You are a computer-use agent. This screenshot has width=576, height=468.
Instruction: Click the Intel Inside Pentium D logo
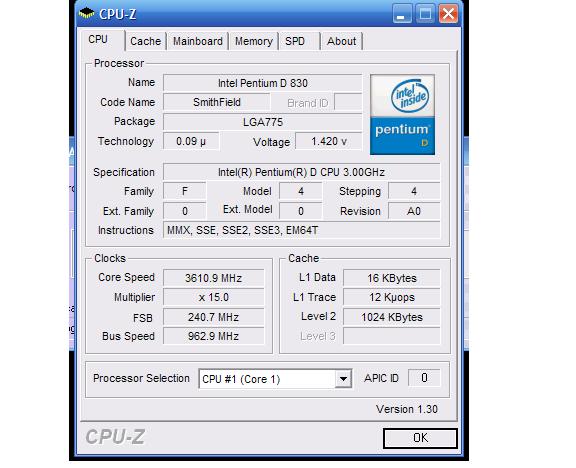pos(403,114)
